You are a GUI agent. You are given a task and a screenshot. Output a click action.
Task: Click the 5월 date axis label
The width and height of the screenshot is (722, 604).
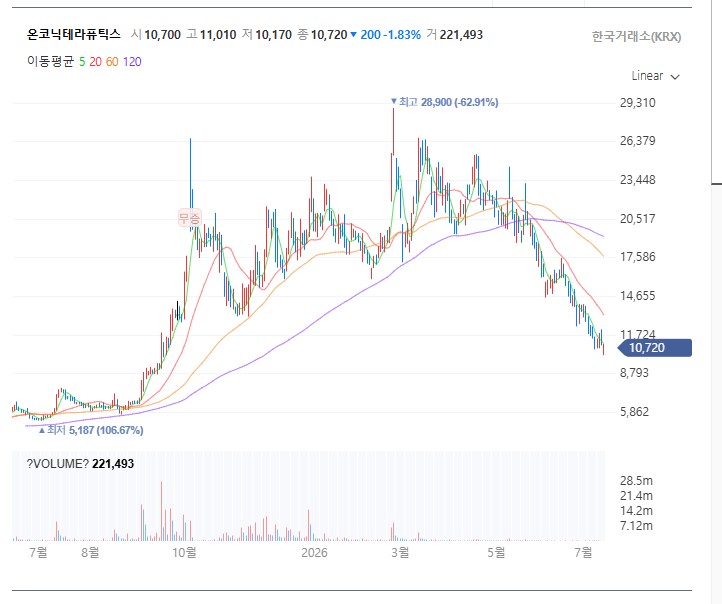pos(496,552)
